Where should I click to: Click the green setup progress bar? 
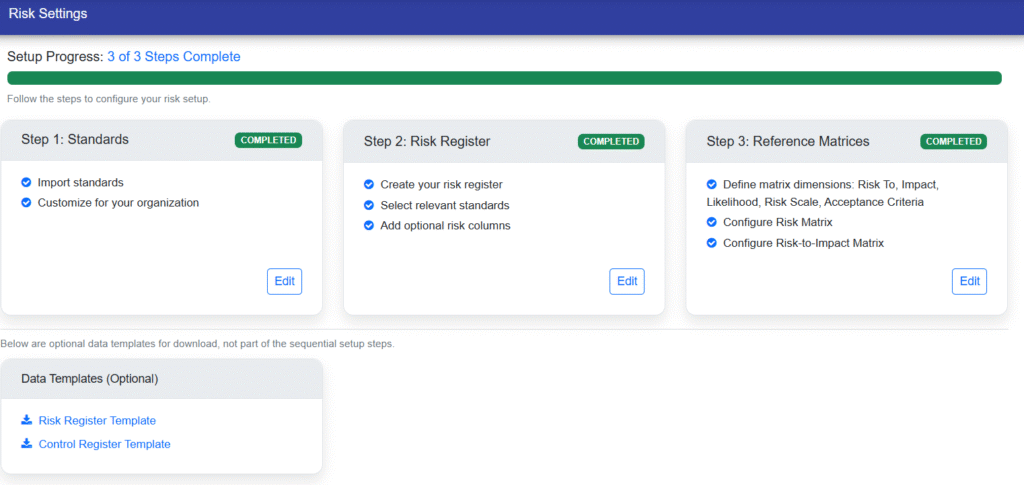pos(504,78)
